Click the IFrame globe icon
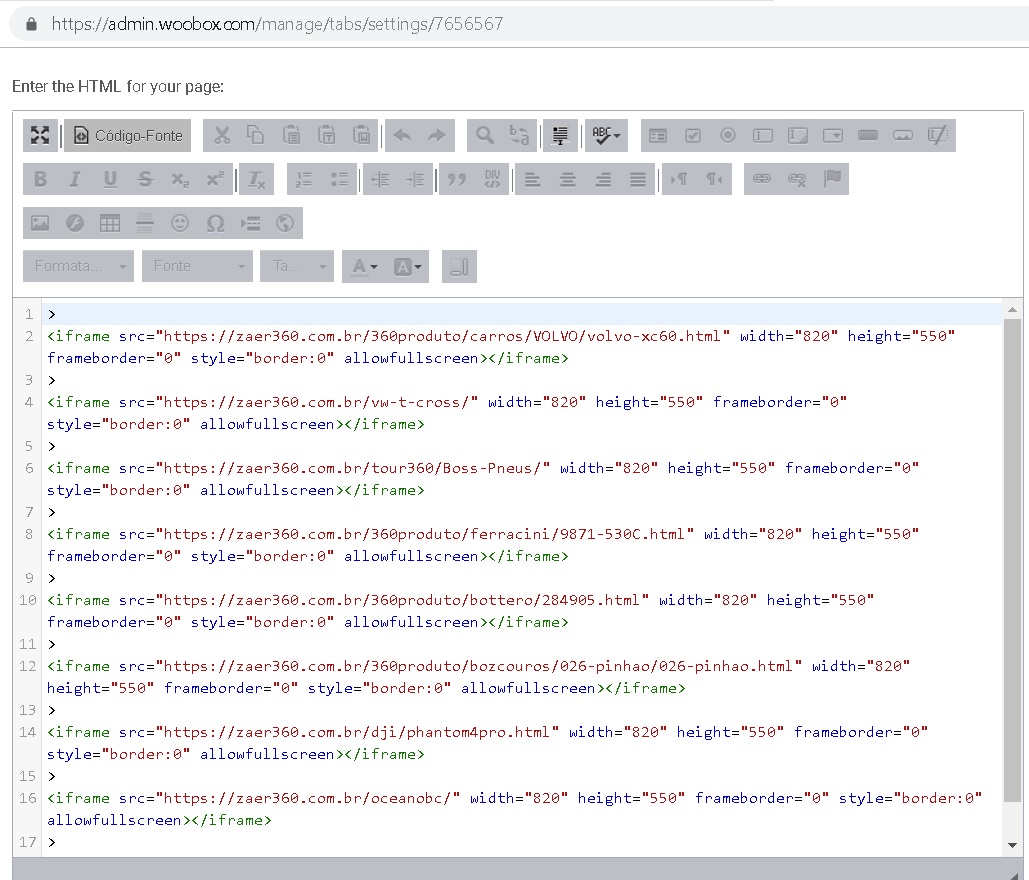 285,223
